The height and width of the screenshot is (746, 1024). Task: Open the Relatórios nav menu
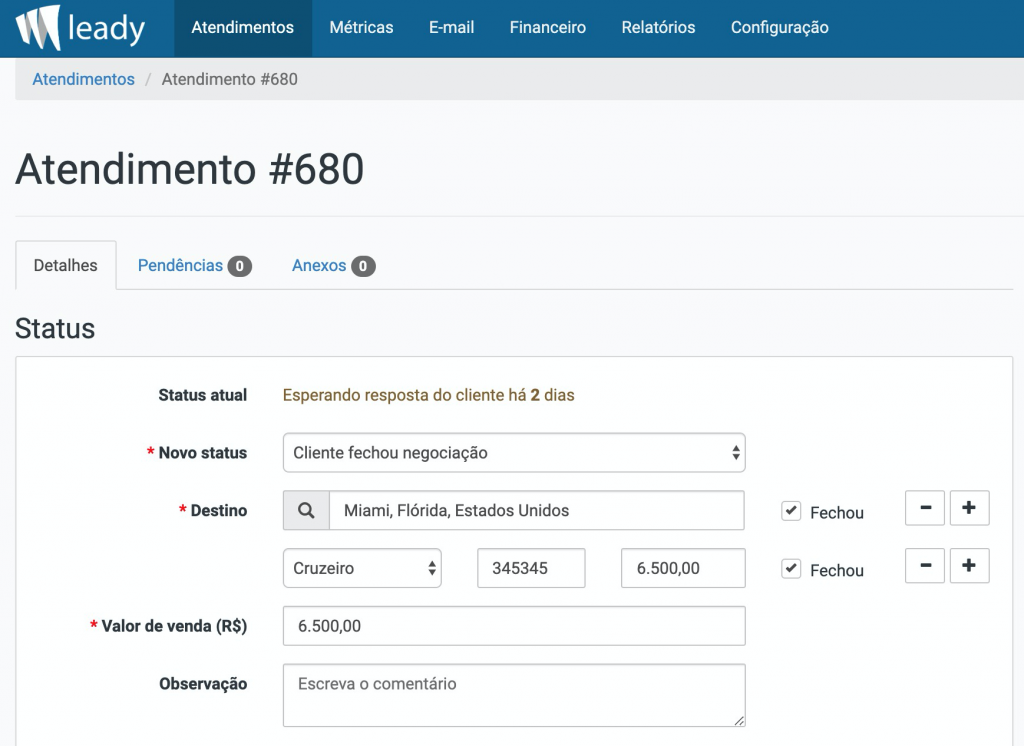[x=658, y=27]
